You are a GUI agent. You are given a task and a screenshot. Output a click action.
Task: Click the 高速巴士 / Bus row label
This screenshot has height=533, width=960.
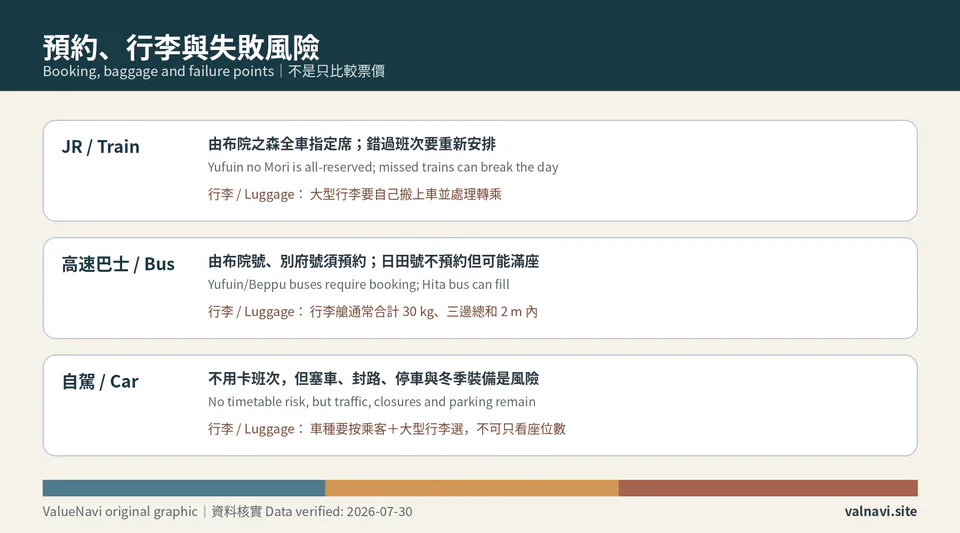tap(118, 264)
